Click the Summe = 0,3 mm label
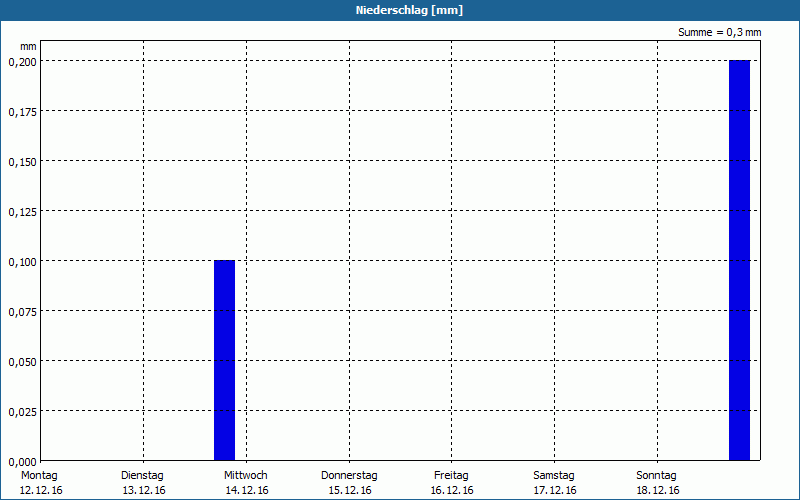800x500 pixels. click(719, 32)
